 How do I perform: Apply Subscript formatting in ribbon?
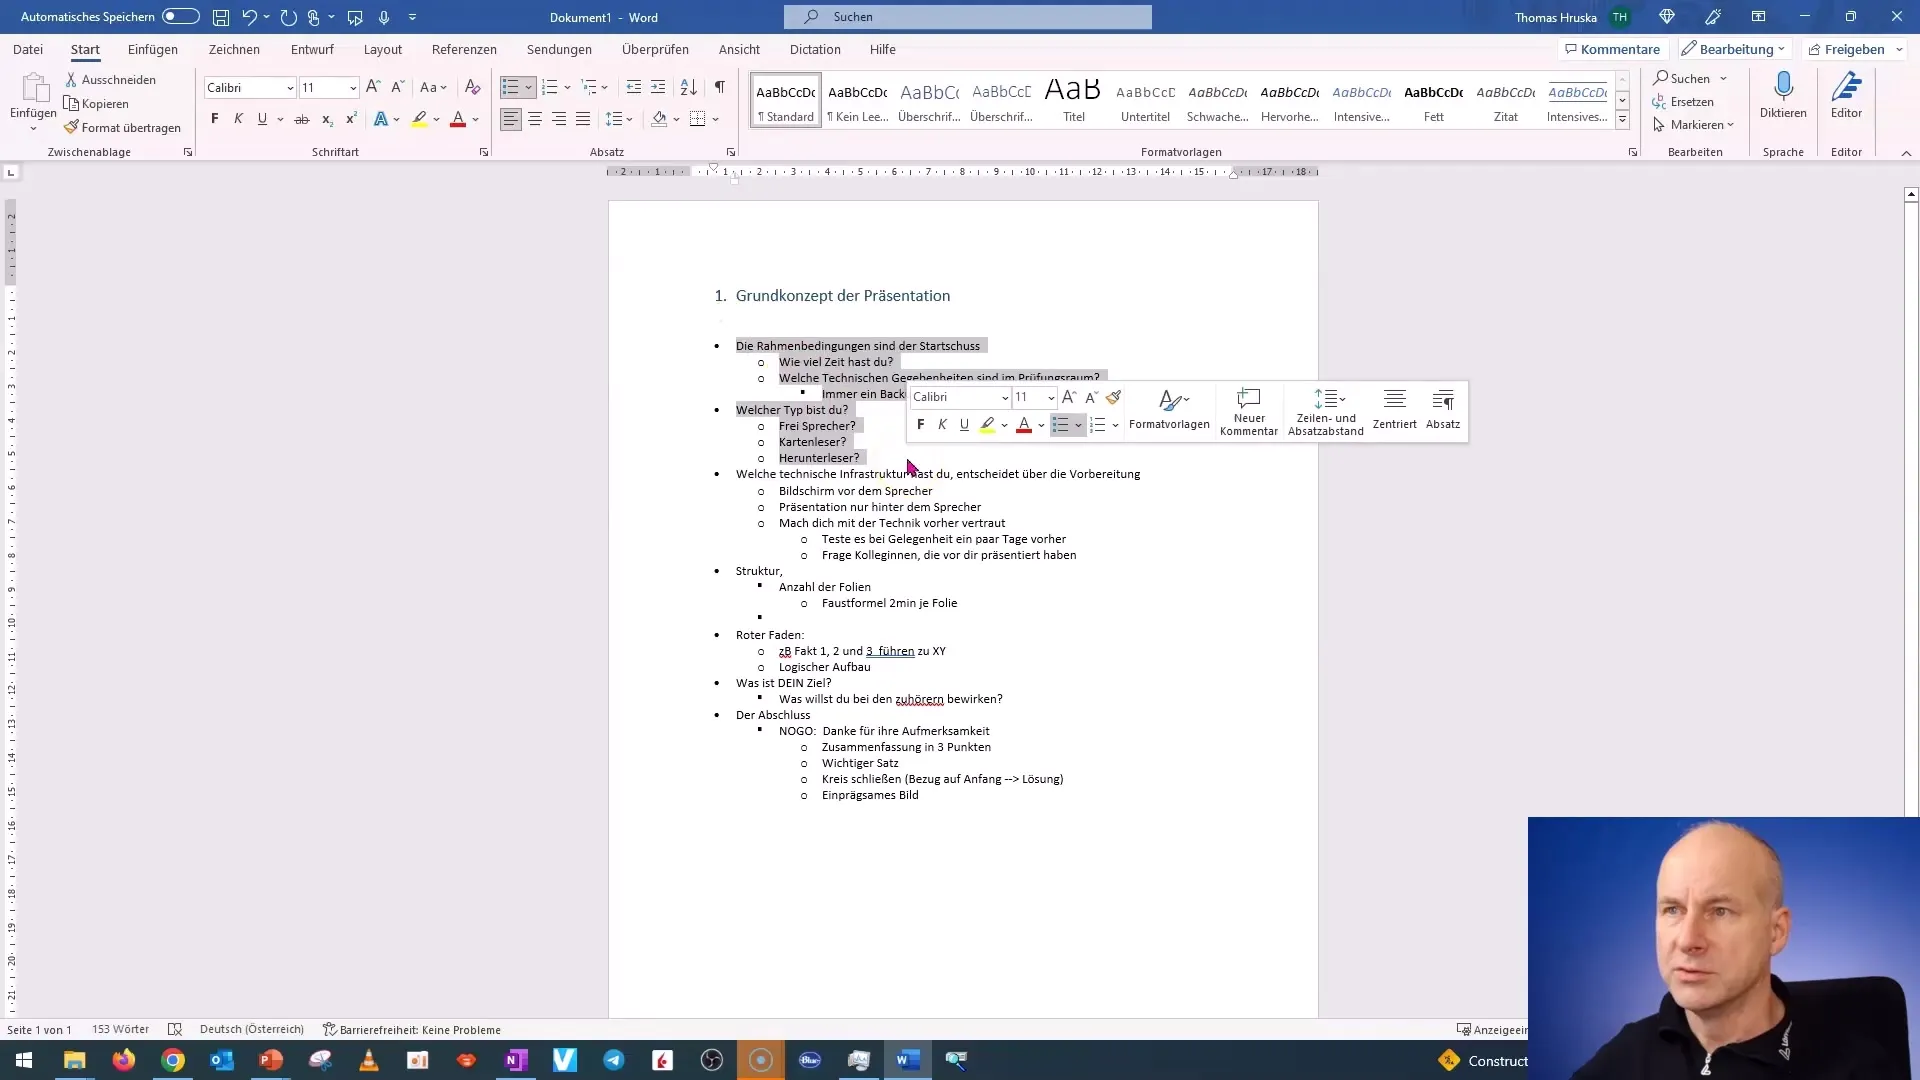pyautogui.click(x=327, y=119)
